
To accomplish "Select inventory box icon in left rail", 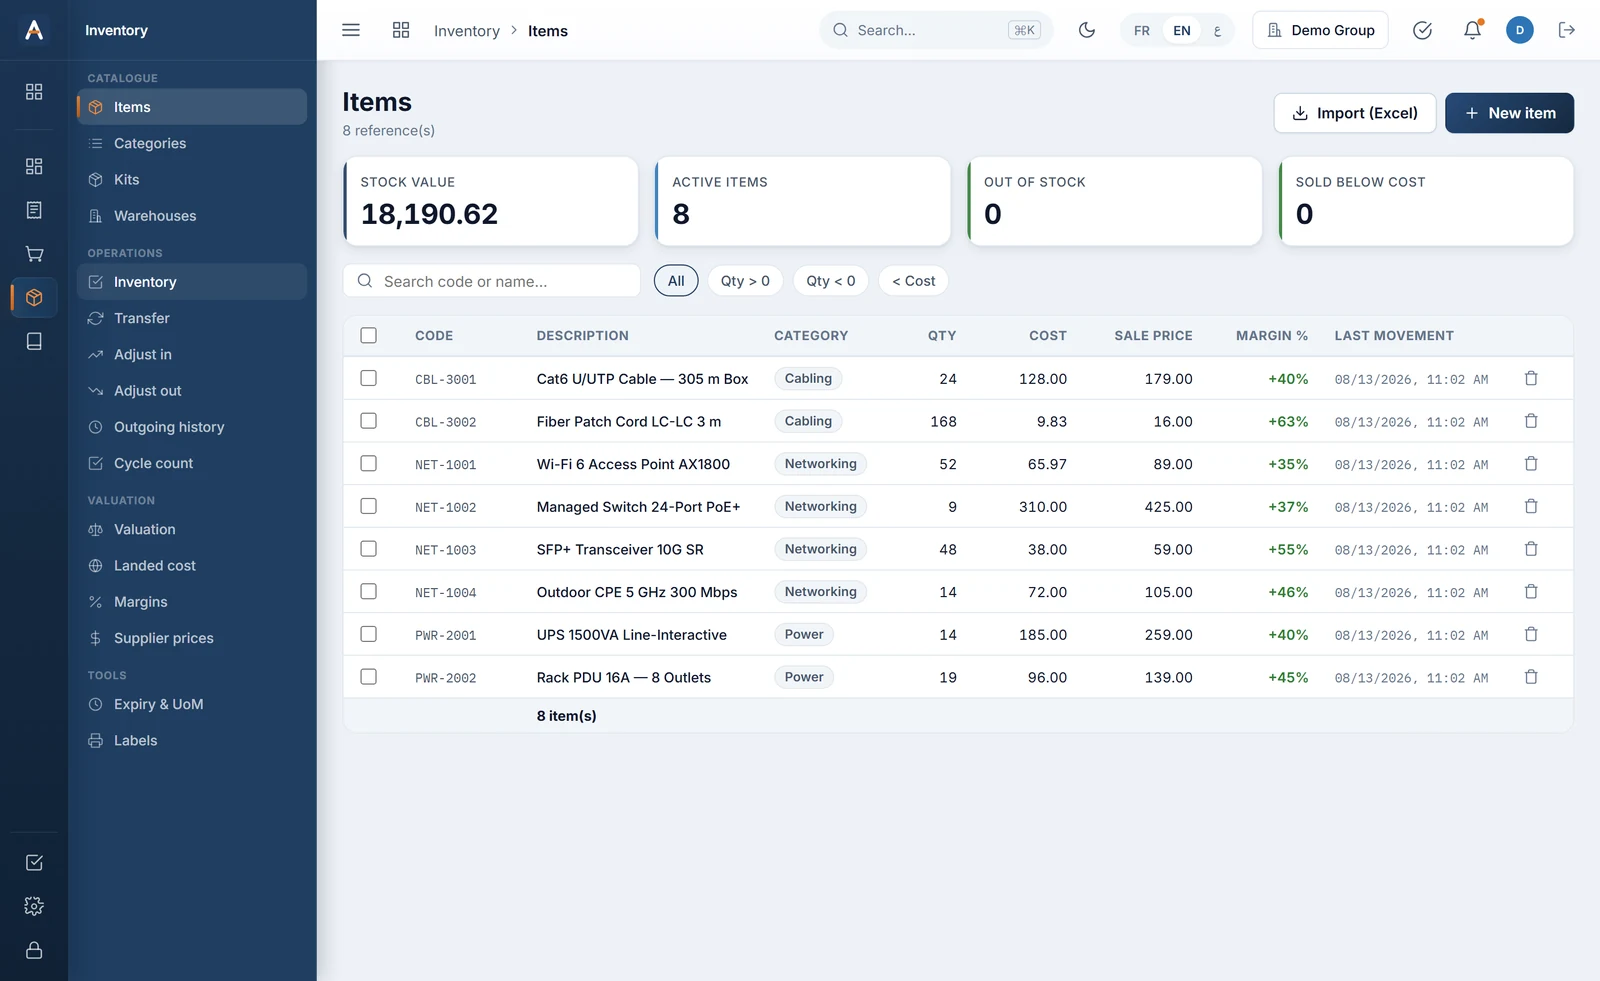I will (x=34, y=297).
